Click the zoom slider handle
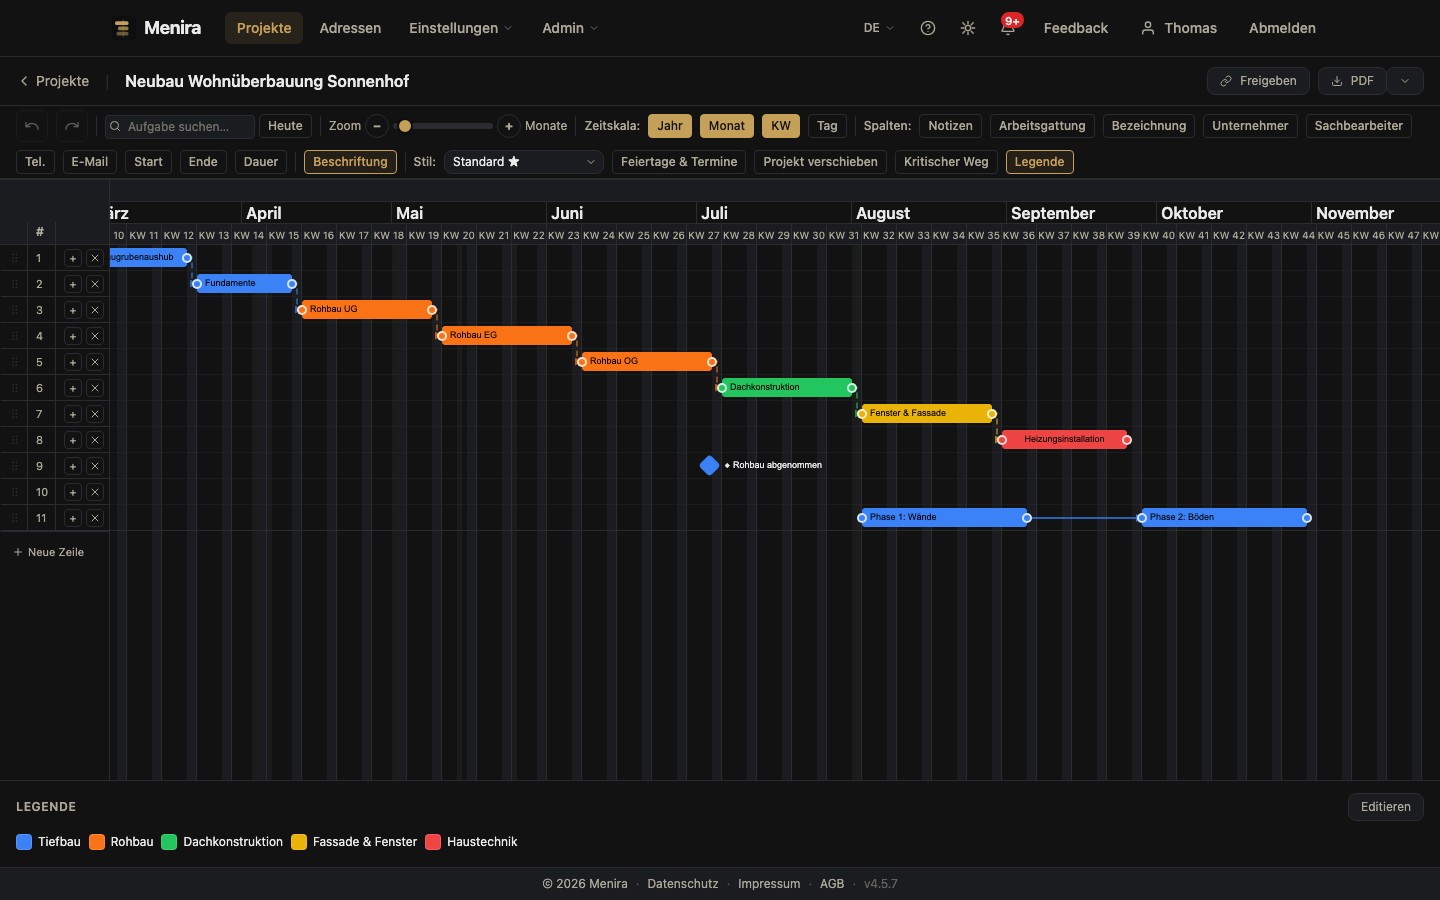The height and width of the screenshot is (900, 1440). [x=405, y=126]
